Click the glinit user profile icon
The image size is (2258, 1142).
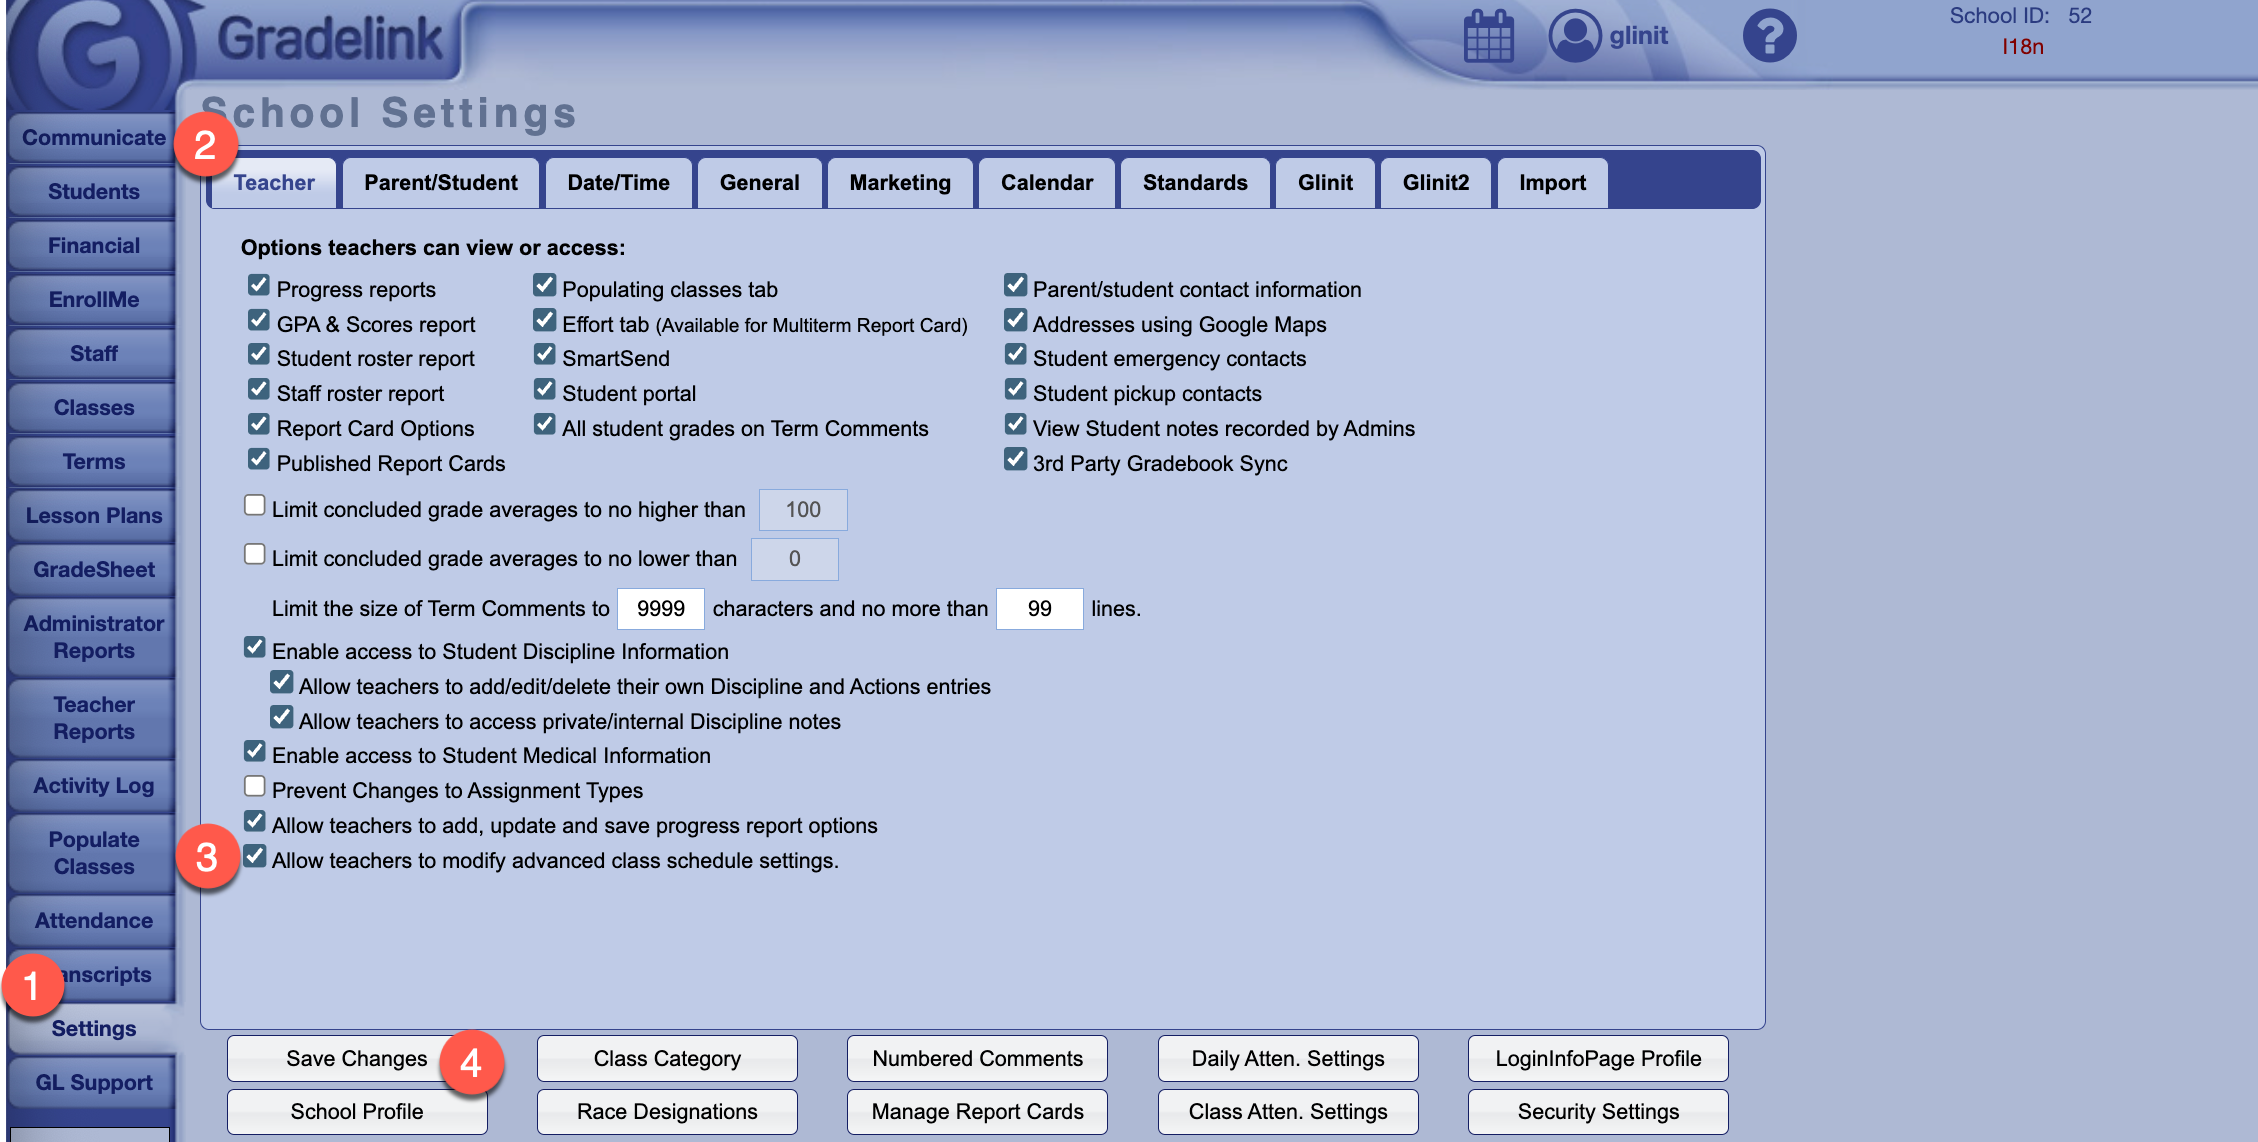coord(1575,35)
